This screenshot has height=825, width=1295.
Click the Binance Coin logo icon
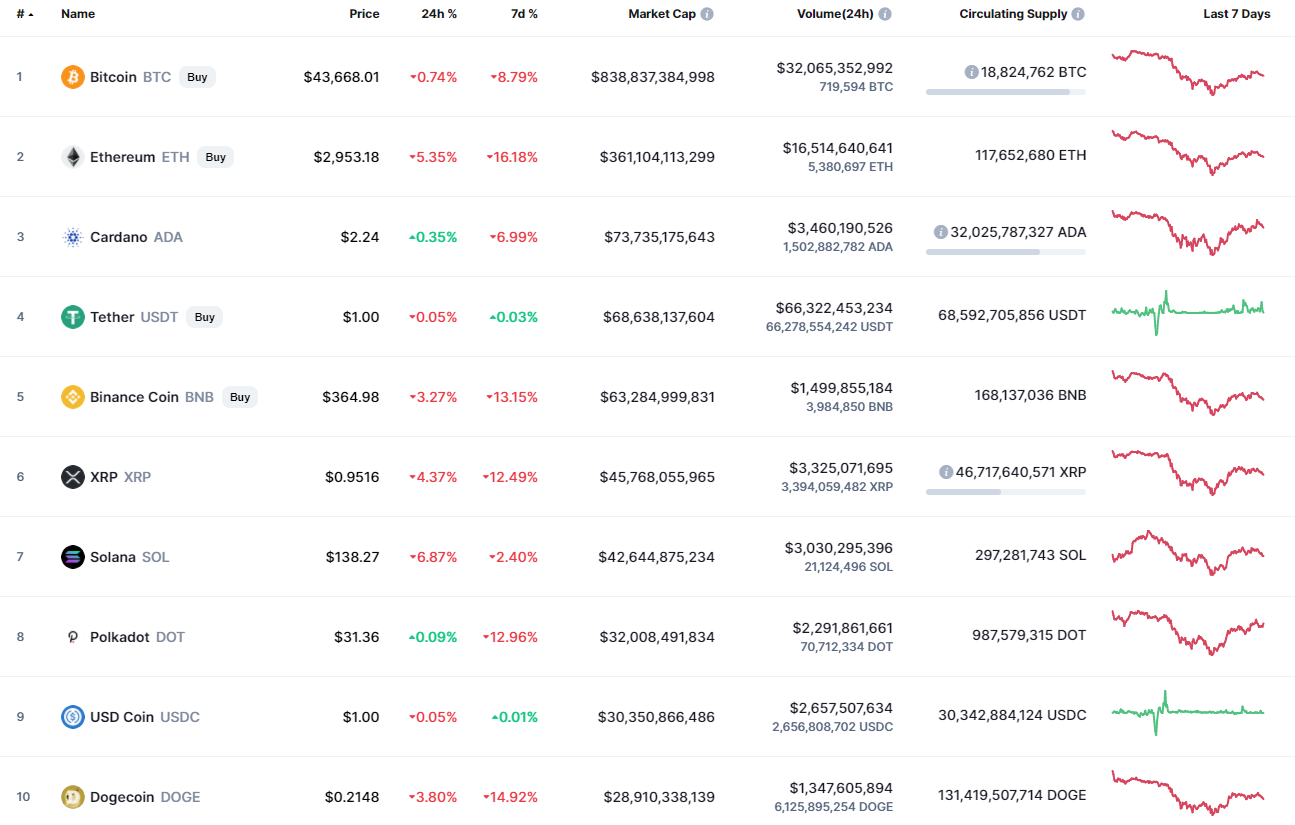pyautogui.click(x=73, y=397)
